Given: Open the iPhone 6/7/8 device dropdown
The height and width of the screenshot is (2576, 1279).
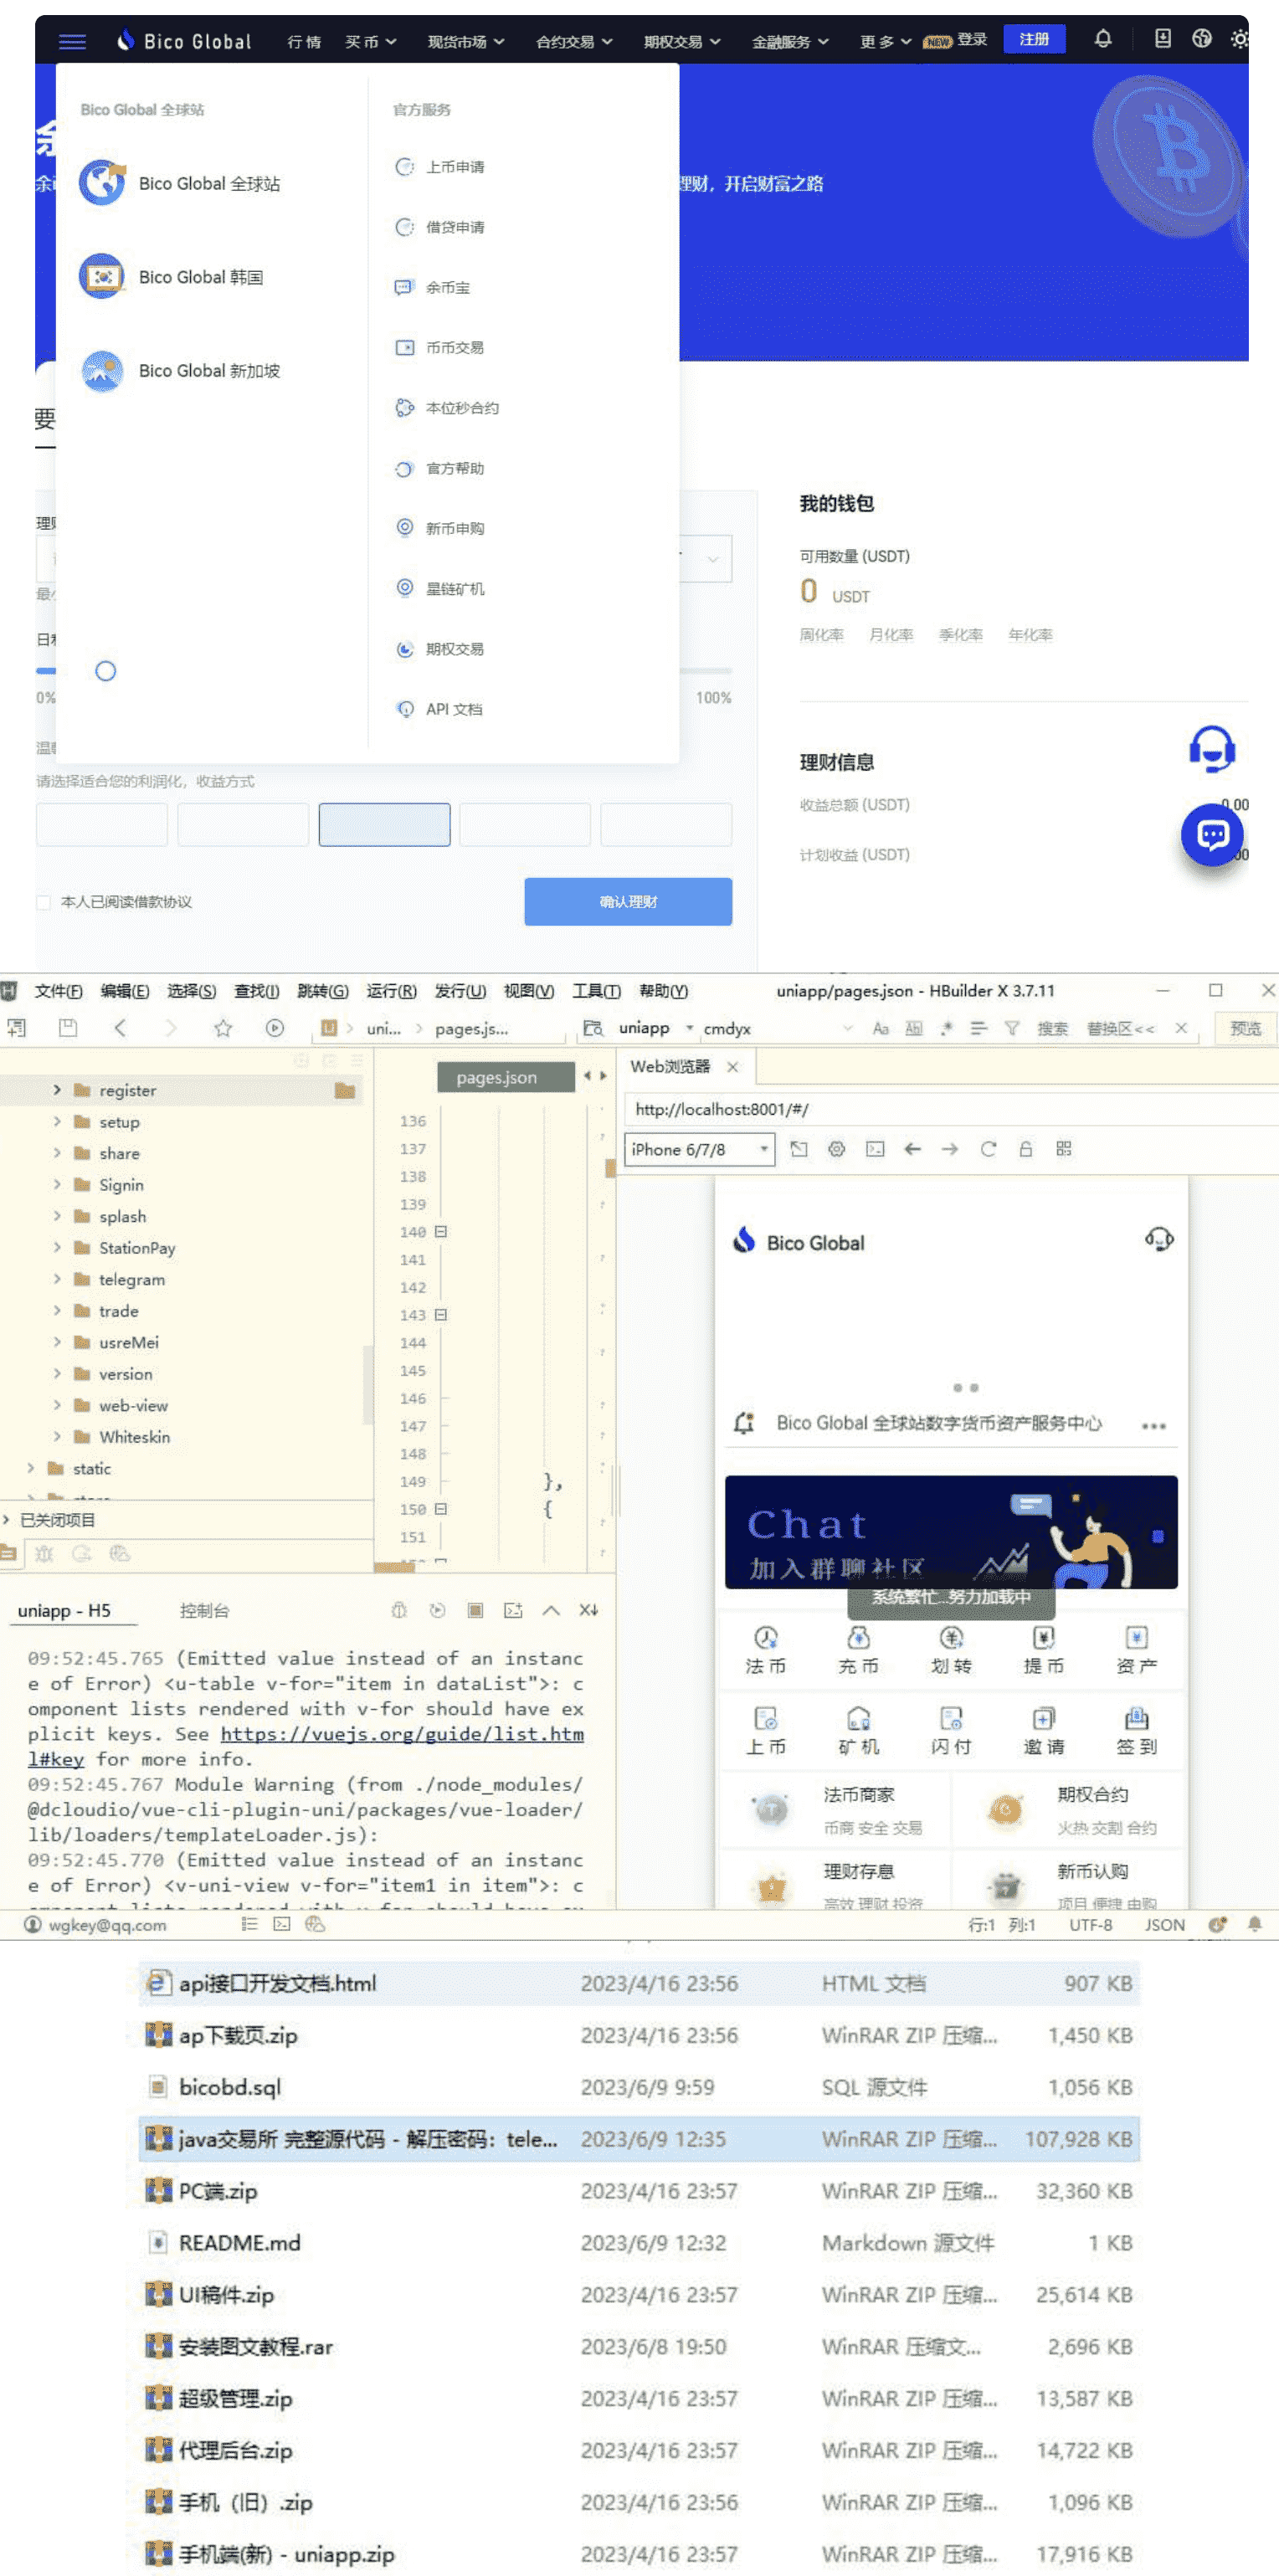Looking at the screenshot, I should (700, 1149).
